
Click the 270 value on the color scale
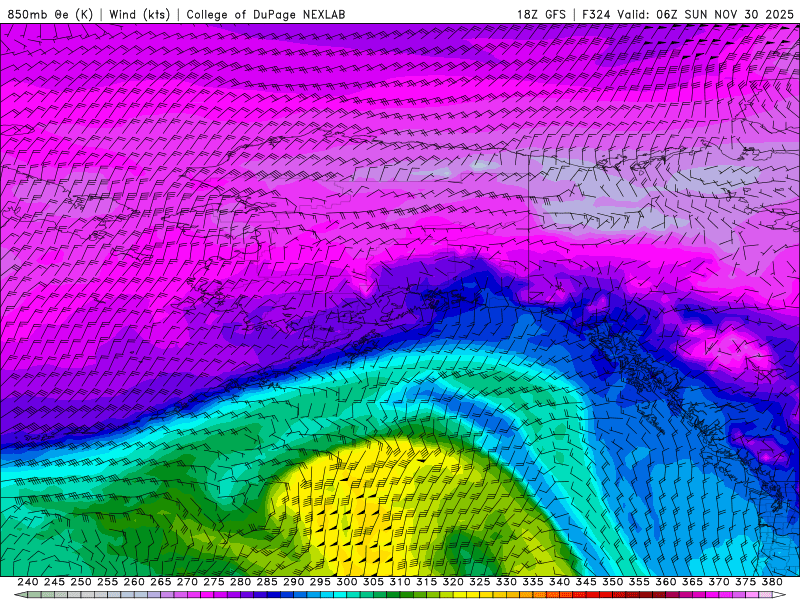pyautogui.click(x=187, y=582)
